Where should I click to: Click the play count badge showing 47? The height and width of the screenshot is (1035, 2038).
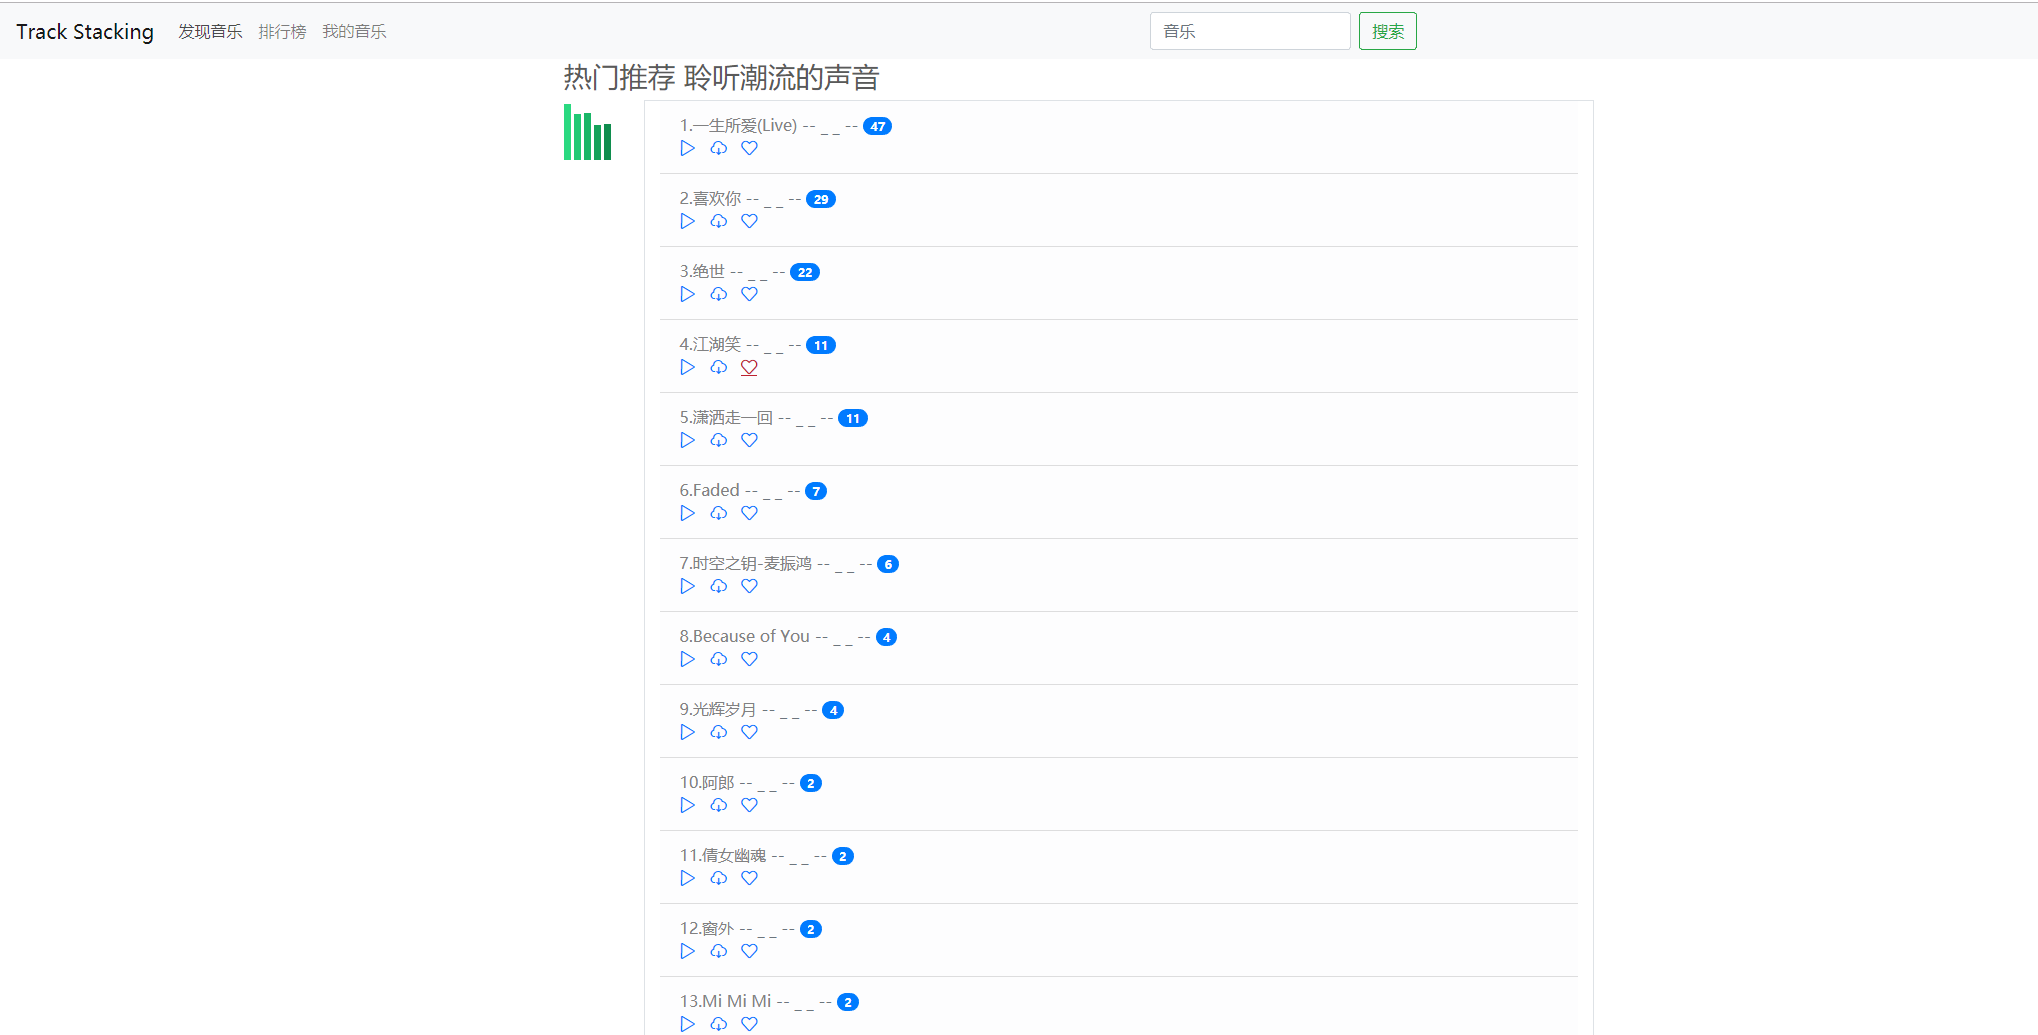tap(878, 126)
